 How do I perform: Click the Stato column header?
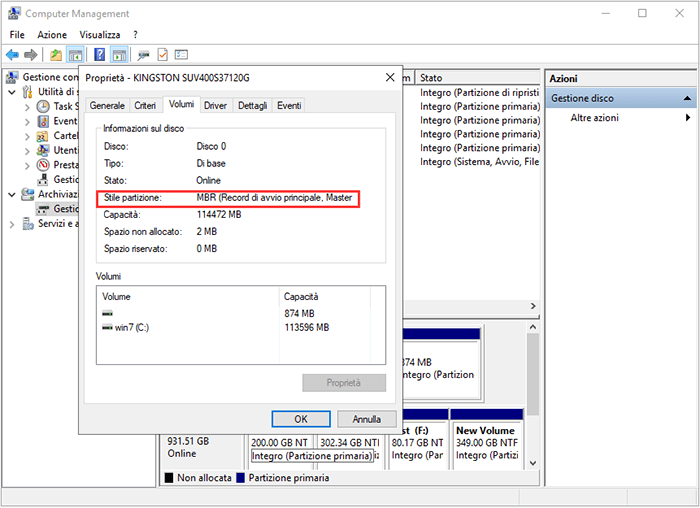coord(478,78)
